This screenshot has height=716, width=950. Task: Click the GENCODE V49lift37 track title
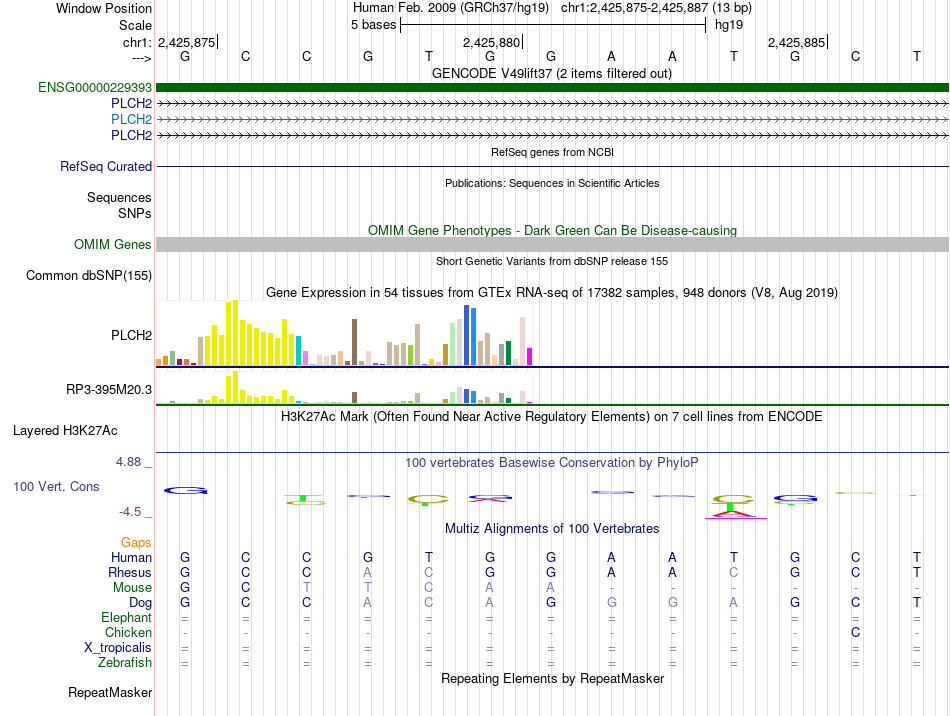tap(552, 73)
